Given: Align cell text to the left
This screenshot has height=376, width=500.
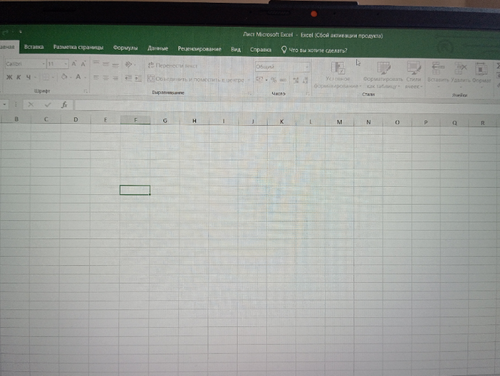Looking at the screenshot, I should [96, 77].
